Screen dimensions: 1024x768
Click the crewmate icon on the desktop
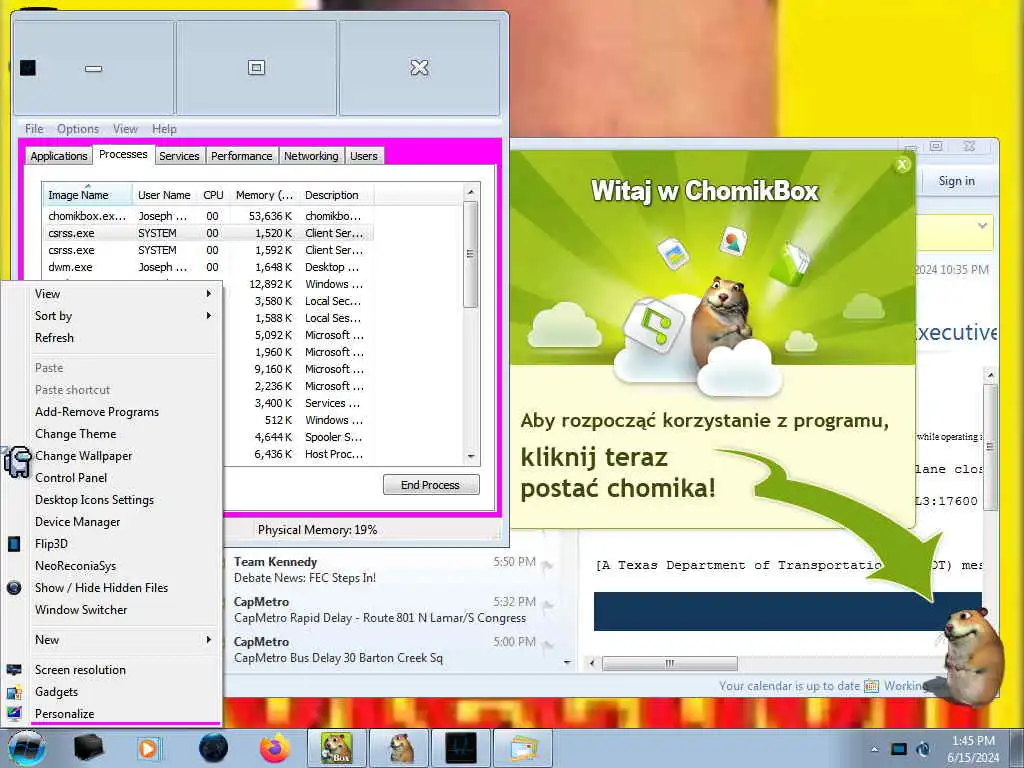[x=18, y=462]
